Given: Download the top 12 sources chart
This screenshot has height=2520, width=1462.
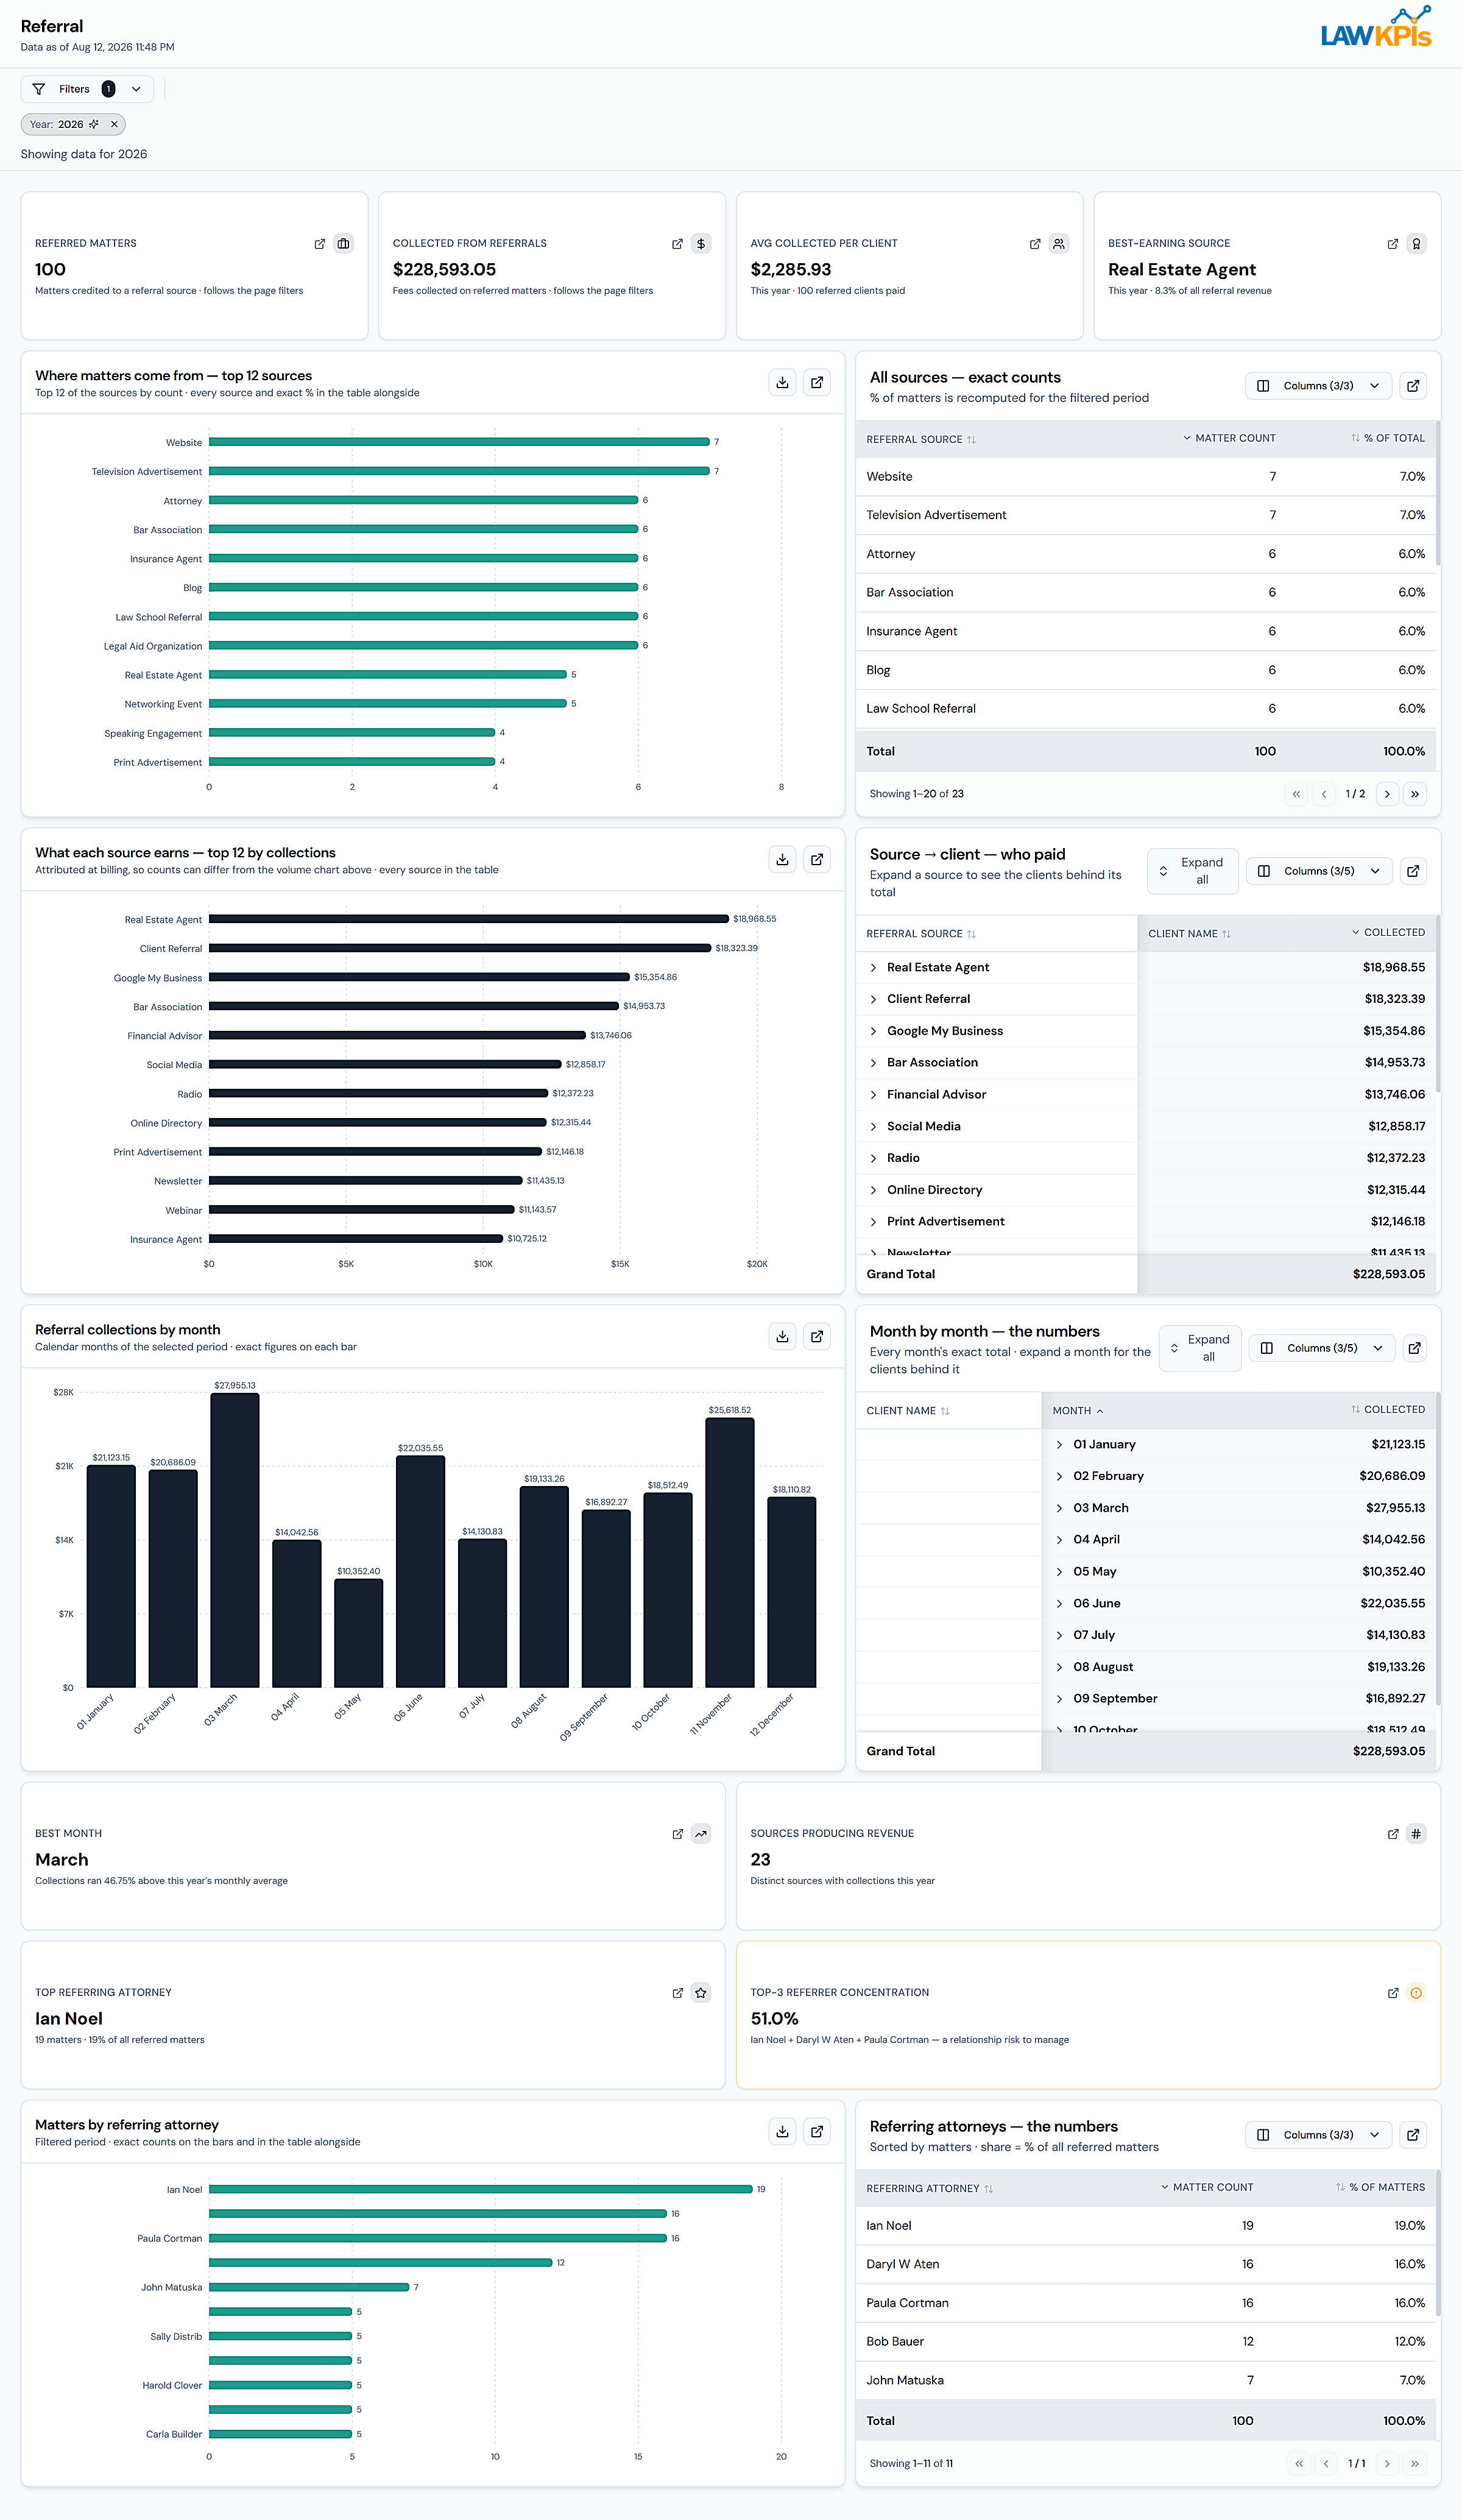Looking at the screenshot, I should coord(783,382).
